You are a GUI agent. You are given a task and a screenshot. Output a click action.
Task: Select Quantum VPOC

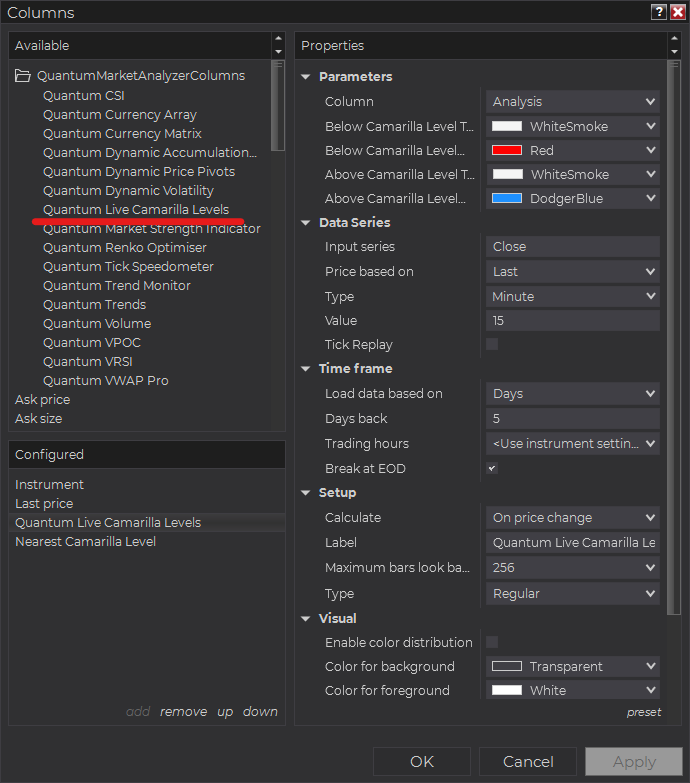tap(92, 342)
